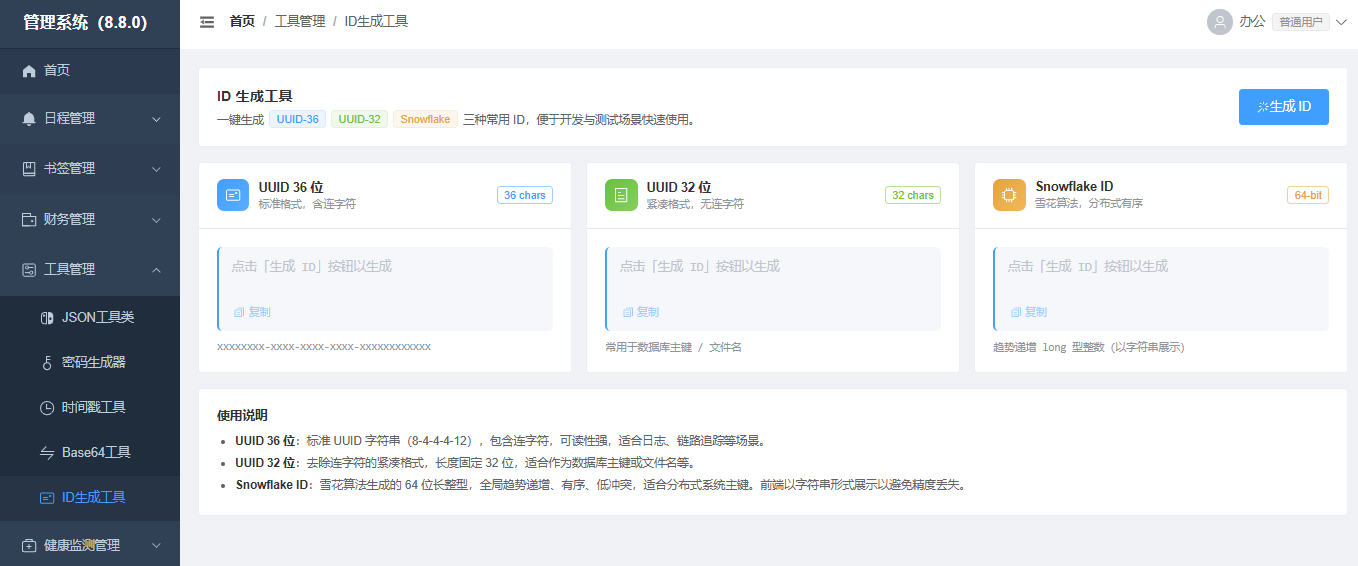Image resolution: width=1358 pixels, height=566 pixels.
Task: Click copy icon in UUID 32 card
Action: coord(626,312)
